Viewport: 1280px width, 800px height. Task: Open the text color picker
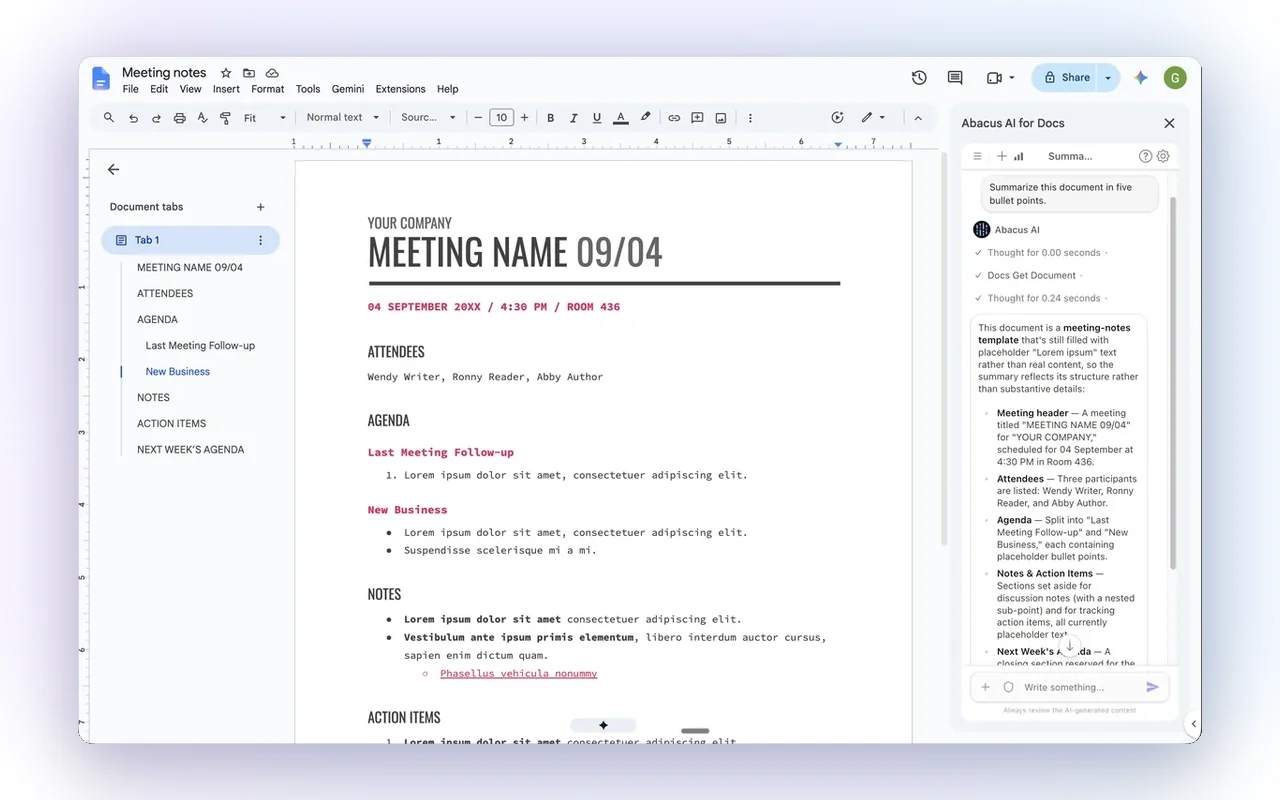[621, 118]
